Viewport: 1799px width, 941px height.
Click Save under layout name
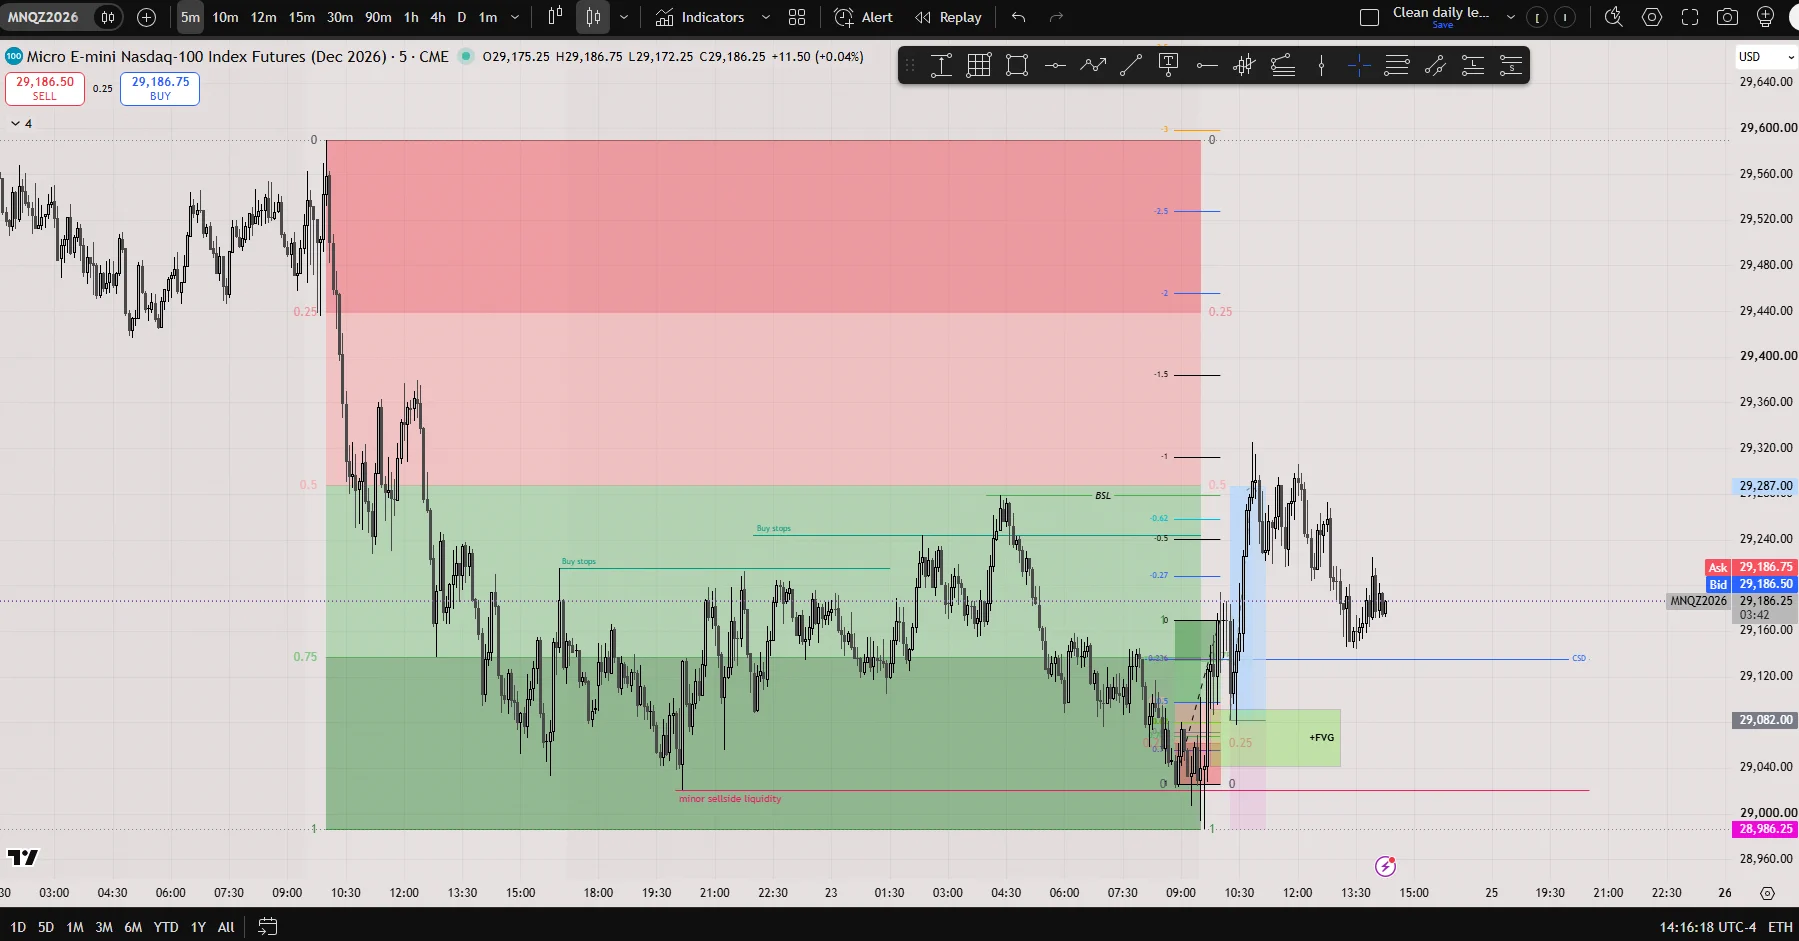tap(1442, 25)
